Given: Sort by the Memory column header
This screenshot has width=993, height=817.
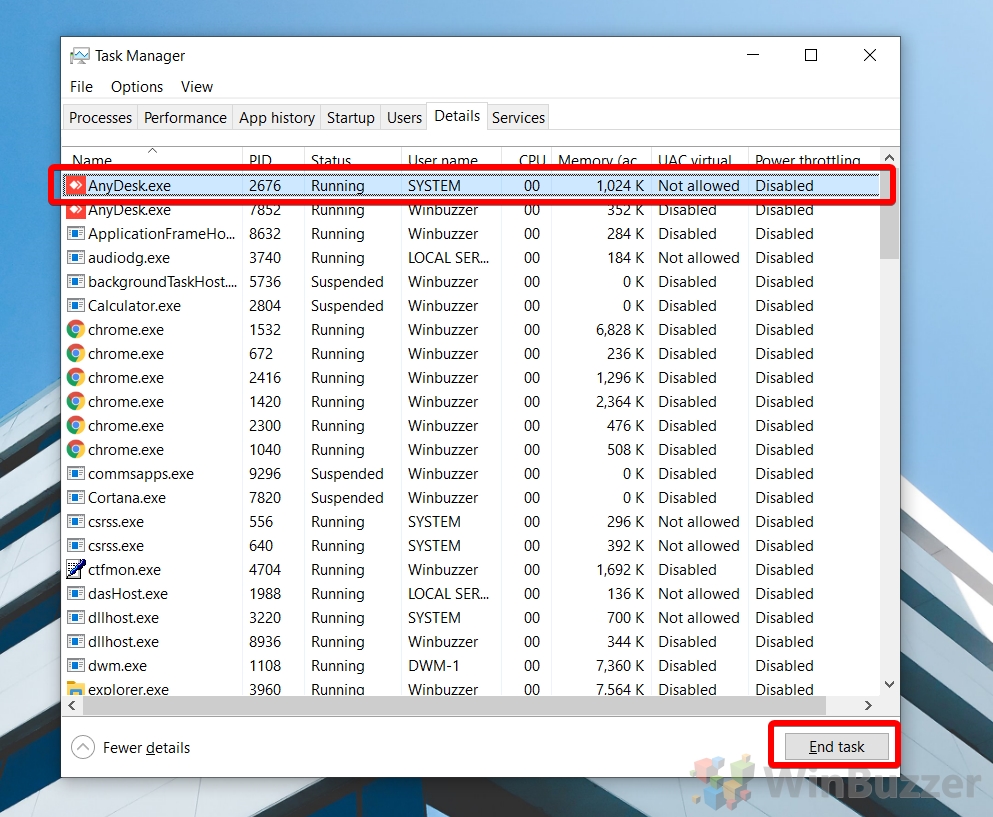Looking at the screenshot, I should click(x=602, y=158).
